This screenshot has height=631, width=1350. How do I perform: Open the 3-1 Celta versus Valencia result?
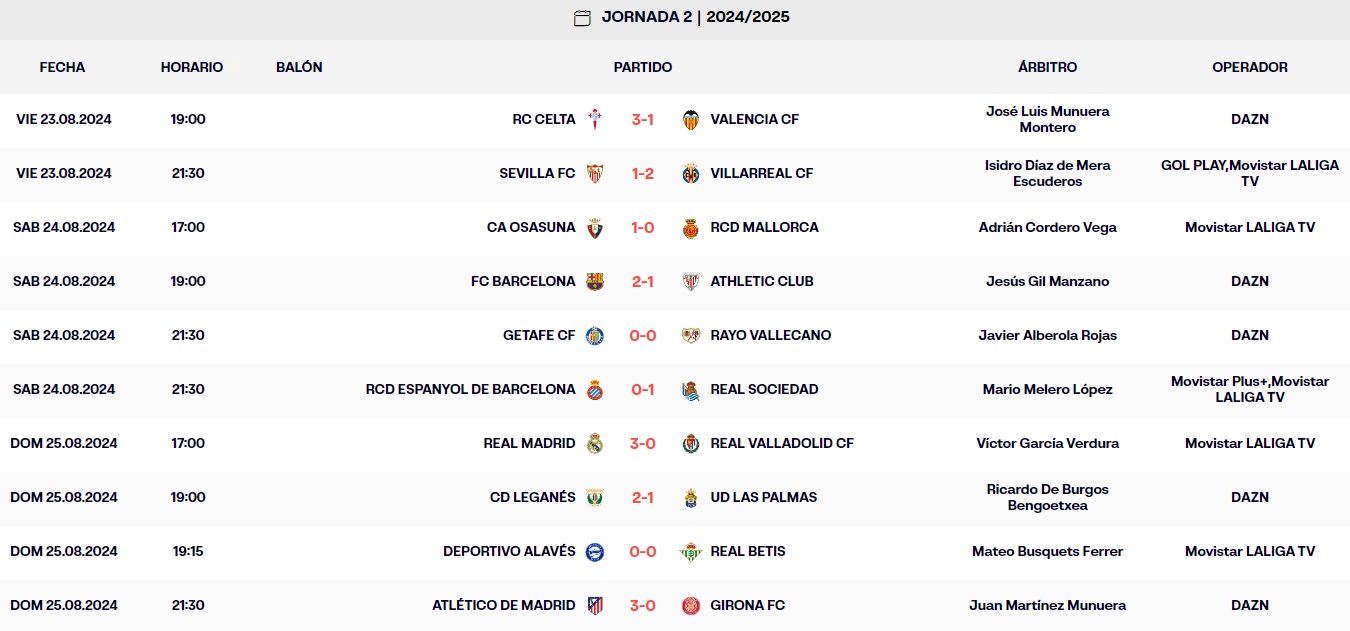(x=641, y=118)
